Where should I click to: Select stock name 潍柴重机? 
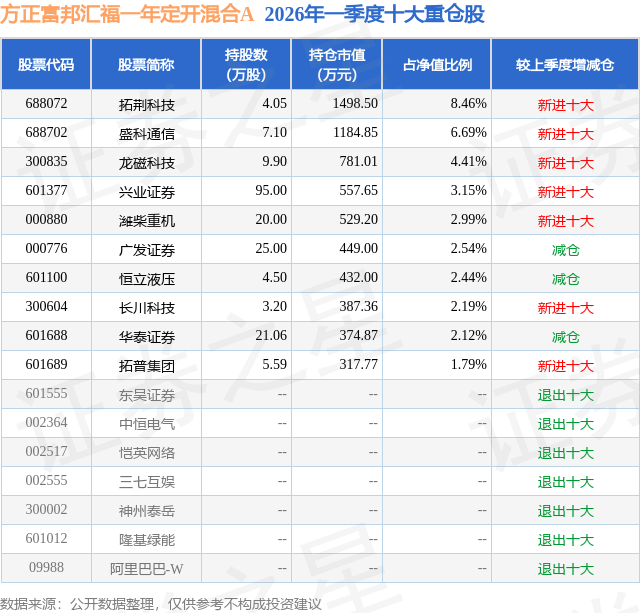point(147,221)
